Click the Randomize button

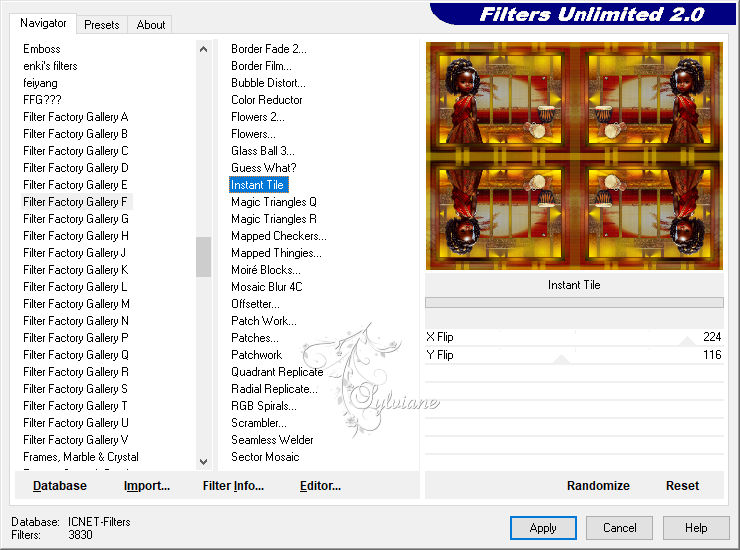click(x=598, y=485)
